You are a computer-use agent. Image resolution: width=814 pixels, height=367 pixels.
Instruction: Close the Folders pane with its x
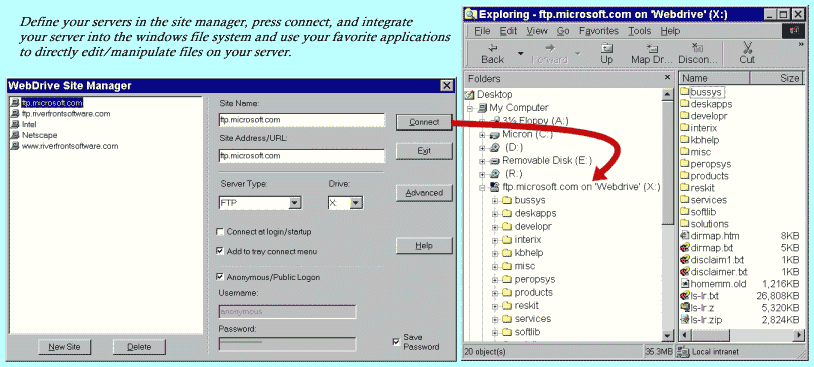667,78
